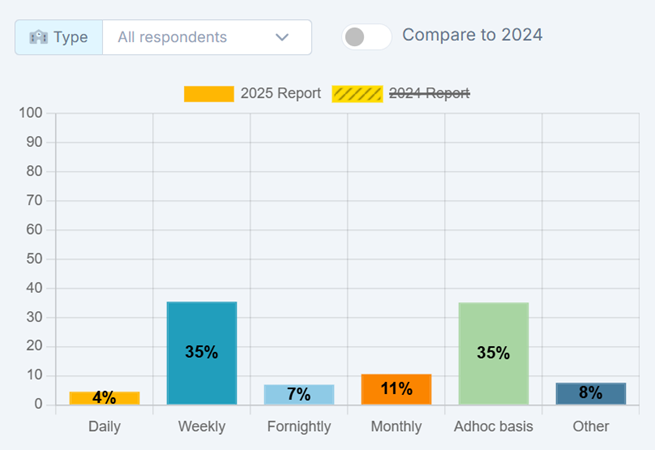This screenshot has width=655, height=450.
Task: Click the Adhoc basis axis label
Action: point(493,426)
